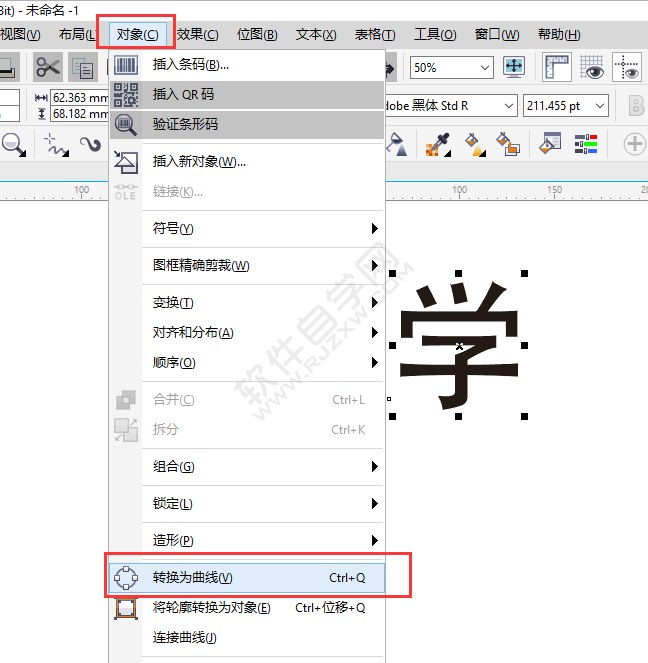This screenshot has width=648, height=663.
Task: Open the 工具(O) menu
Action: (435, 34)
